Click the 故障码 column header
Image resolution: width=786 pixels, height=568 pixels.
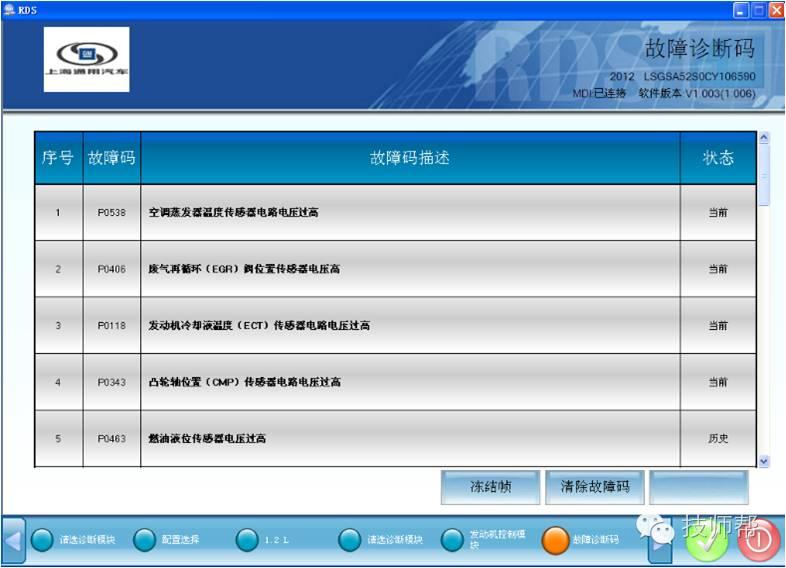pos(112,158)
